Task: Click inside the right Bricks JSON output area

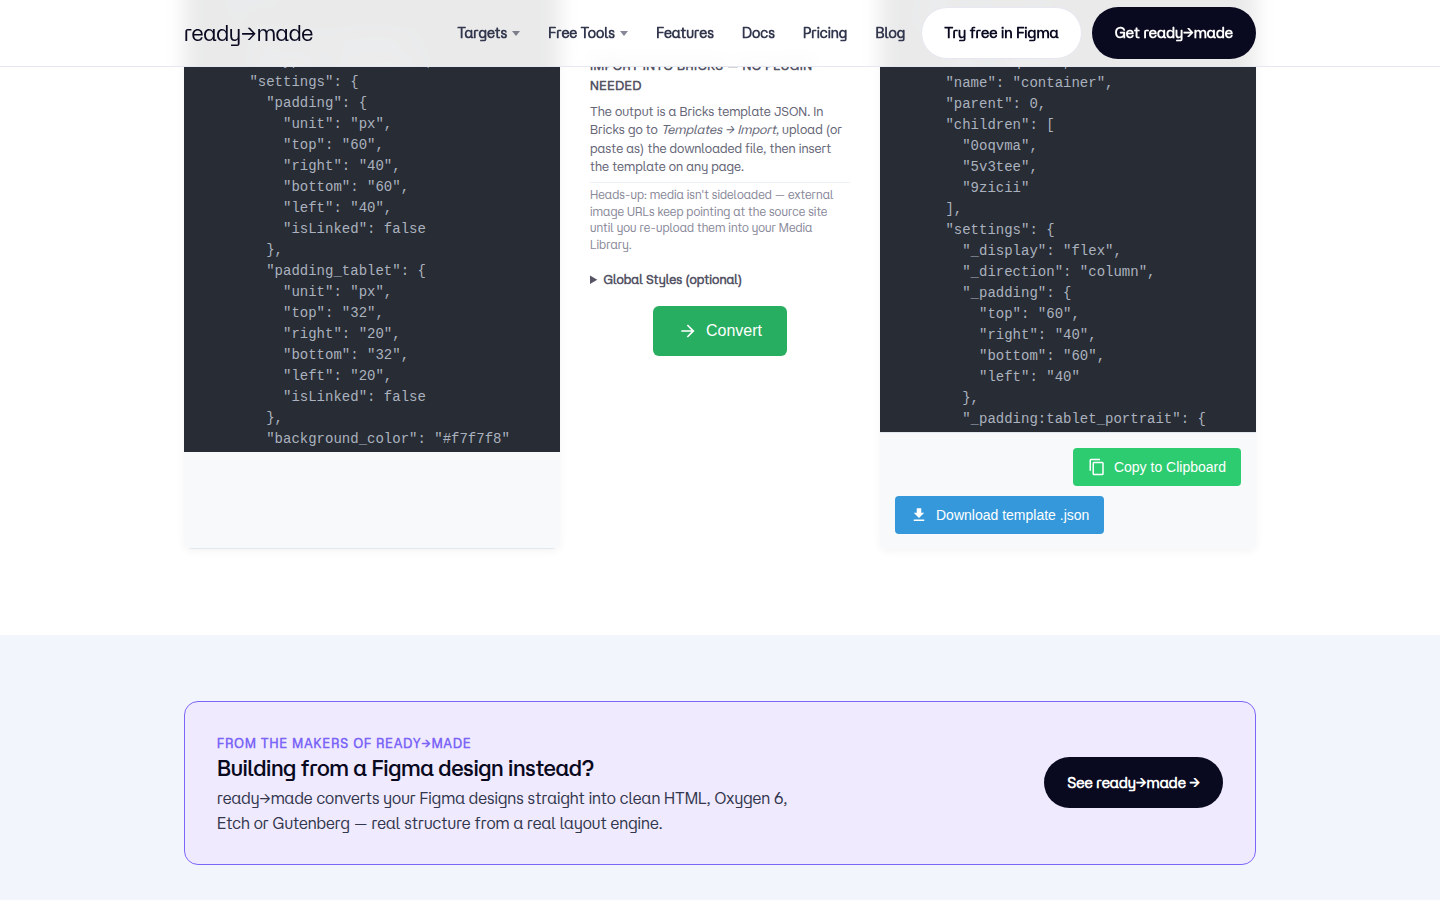Action: pos(1068,249)
